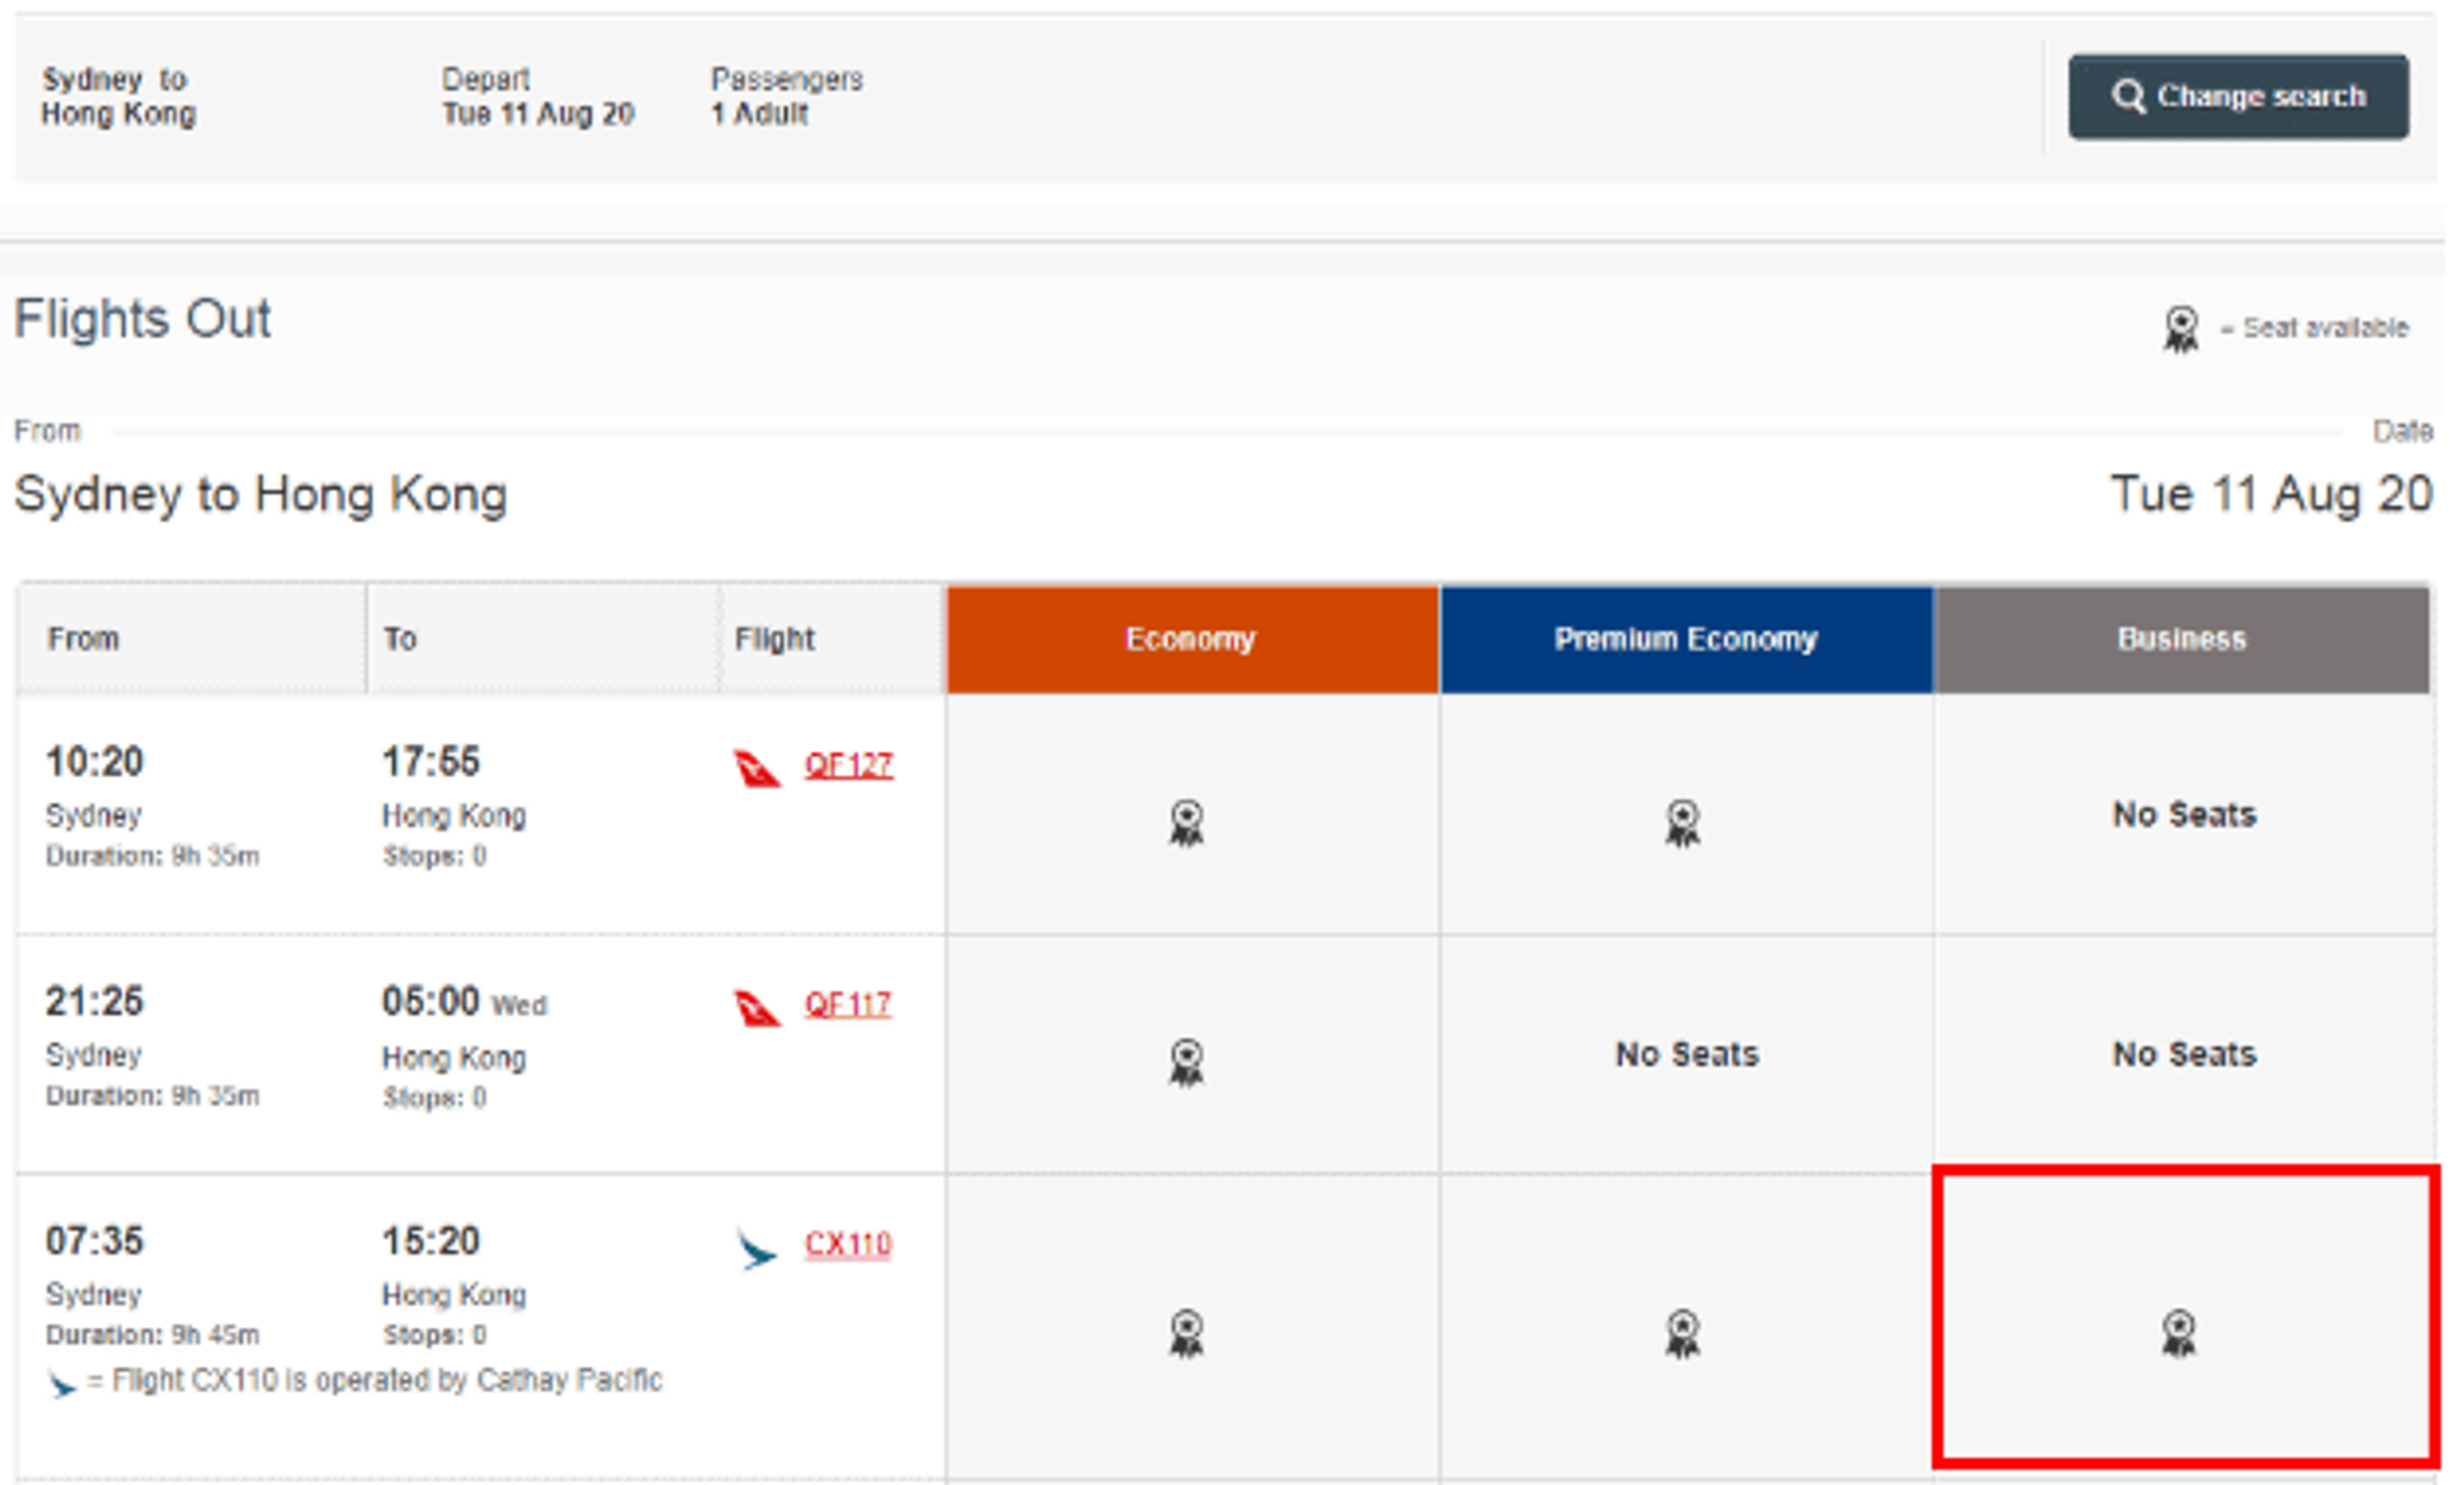Click the Premium Economy column header
2464x1485 pixels.
click(x=1686, y=639)
